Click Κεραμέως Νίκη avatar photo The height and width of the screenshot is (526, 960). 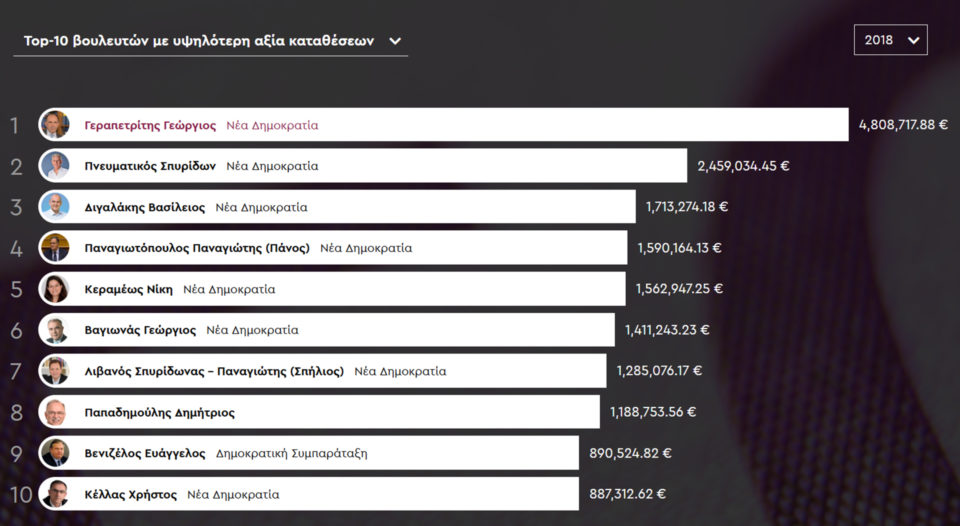pyautogui.click(x=54, y=289)
